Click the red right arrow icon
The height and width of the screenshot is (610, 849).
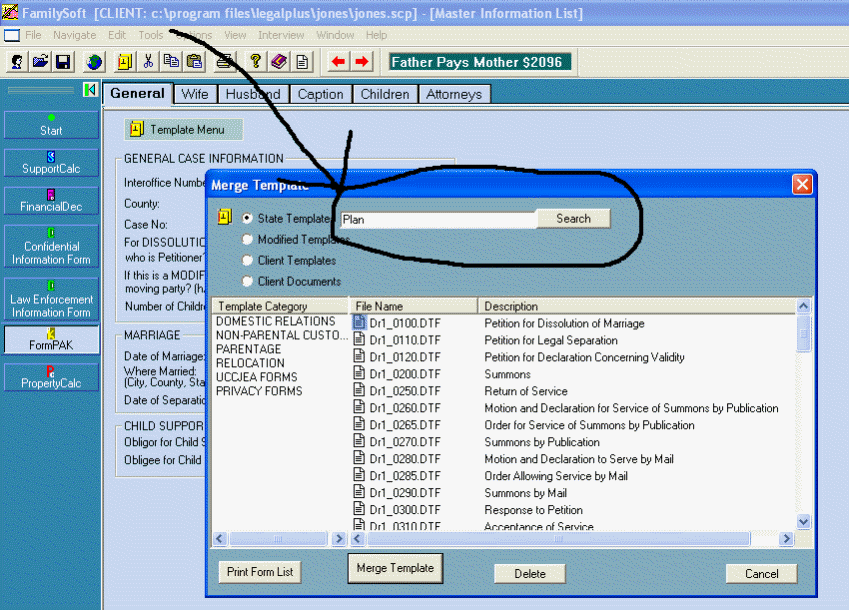(x=361, y=62)
